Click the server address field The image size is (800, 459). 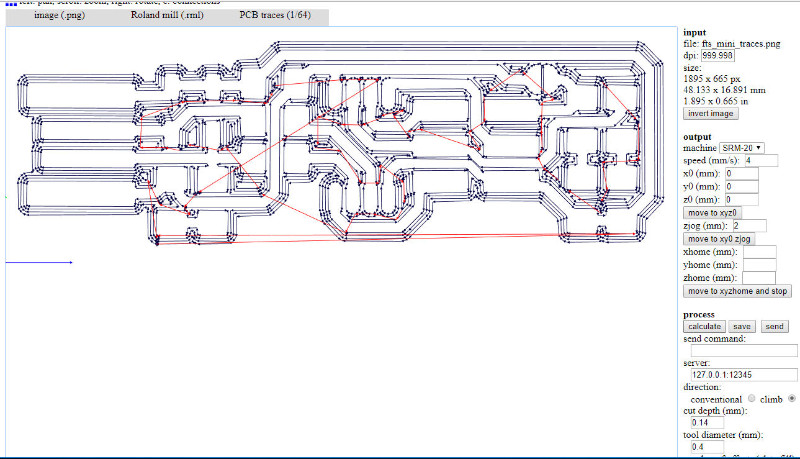click(744, 375)
